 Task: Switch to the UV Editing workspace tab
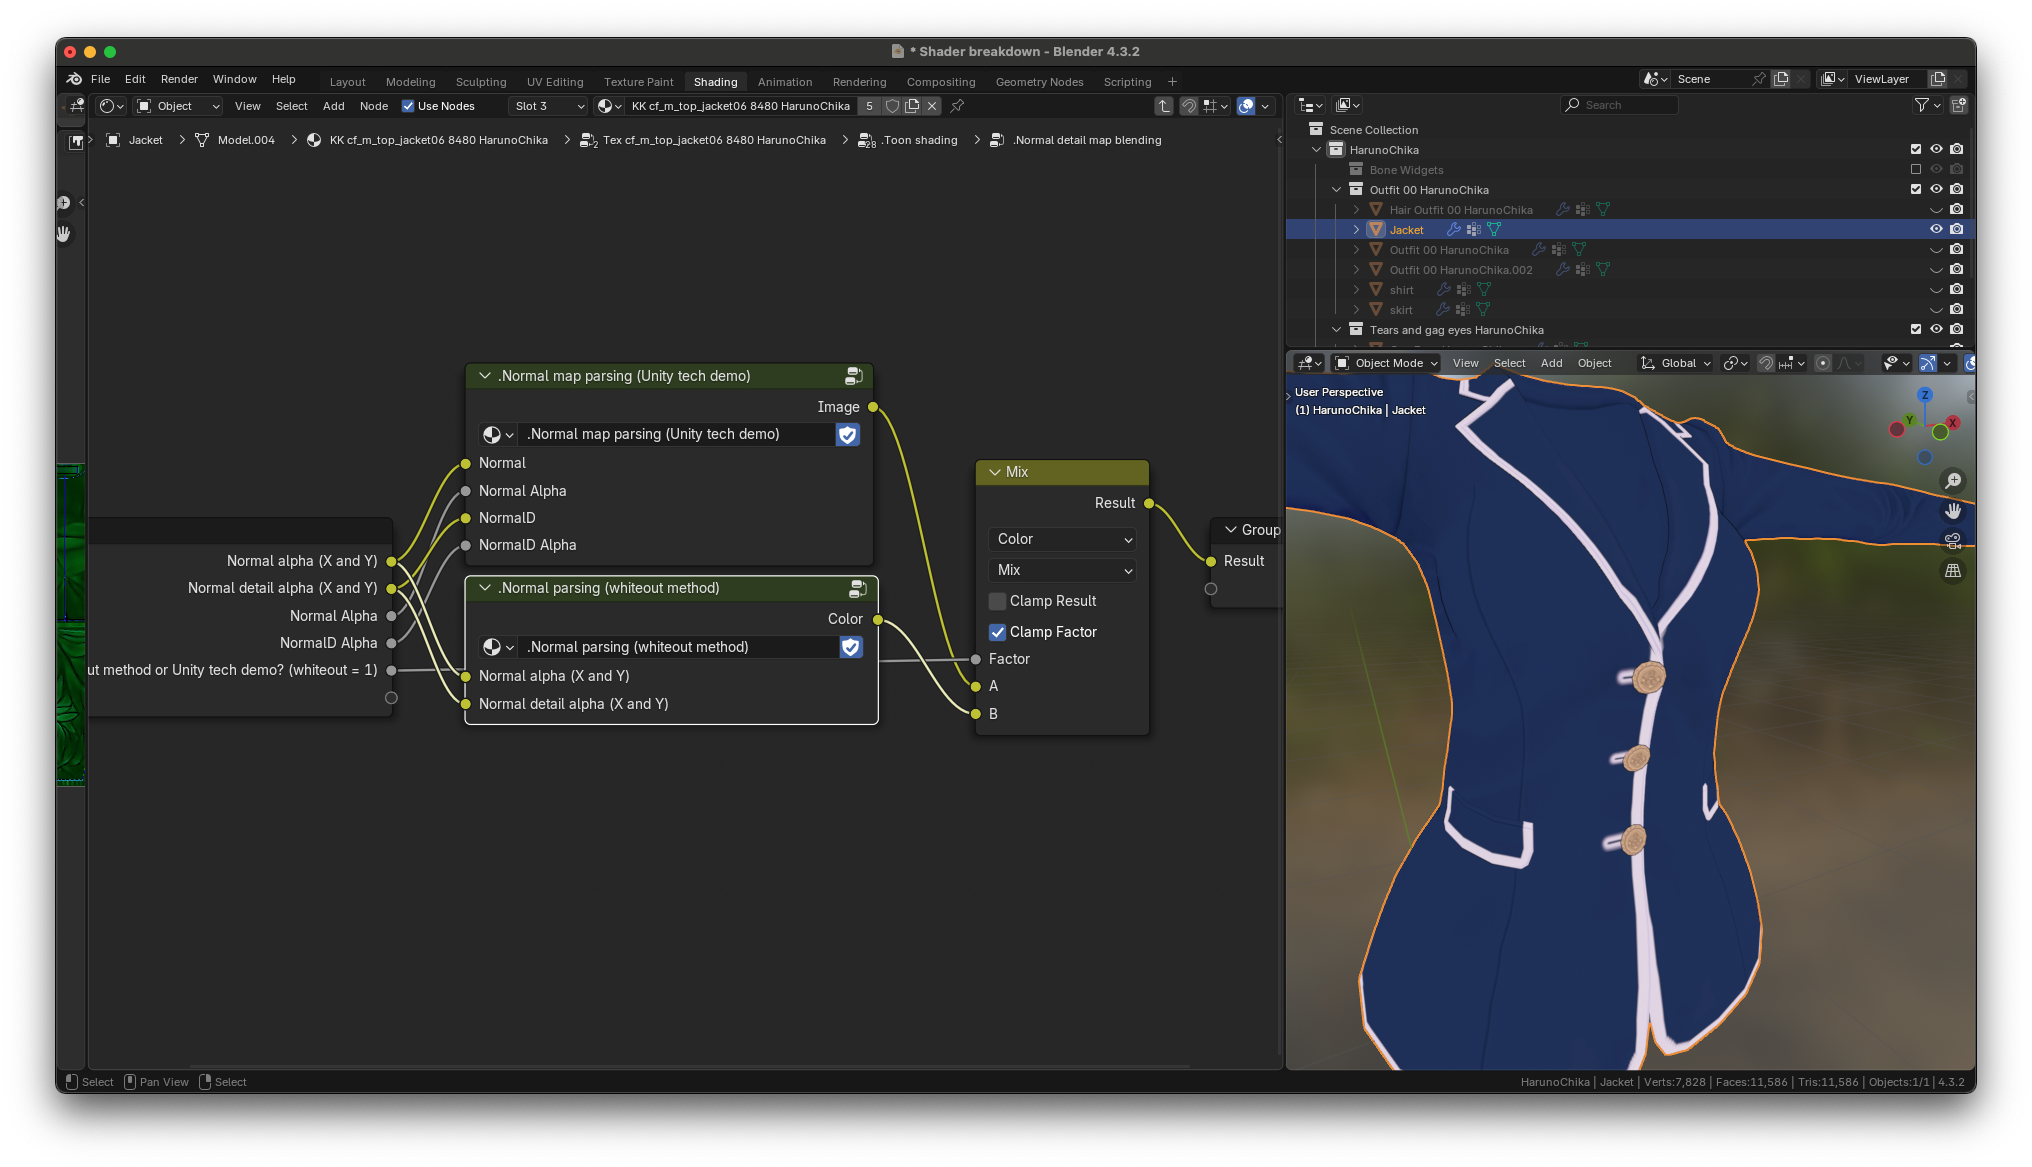point(555,82)
